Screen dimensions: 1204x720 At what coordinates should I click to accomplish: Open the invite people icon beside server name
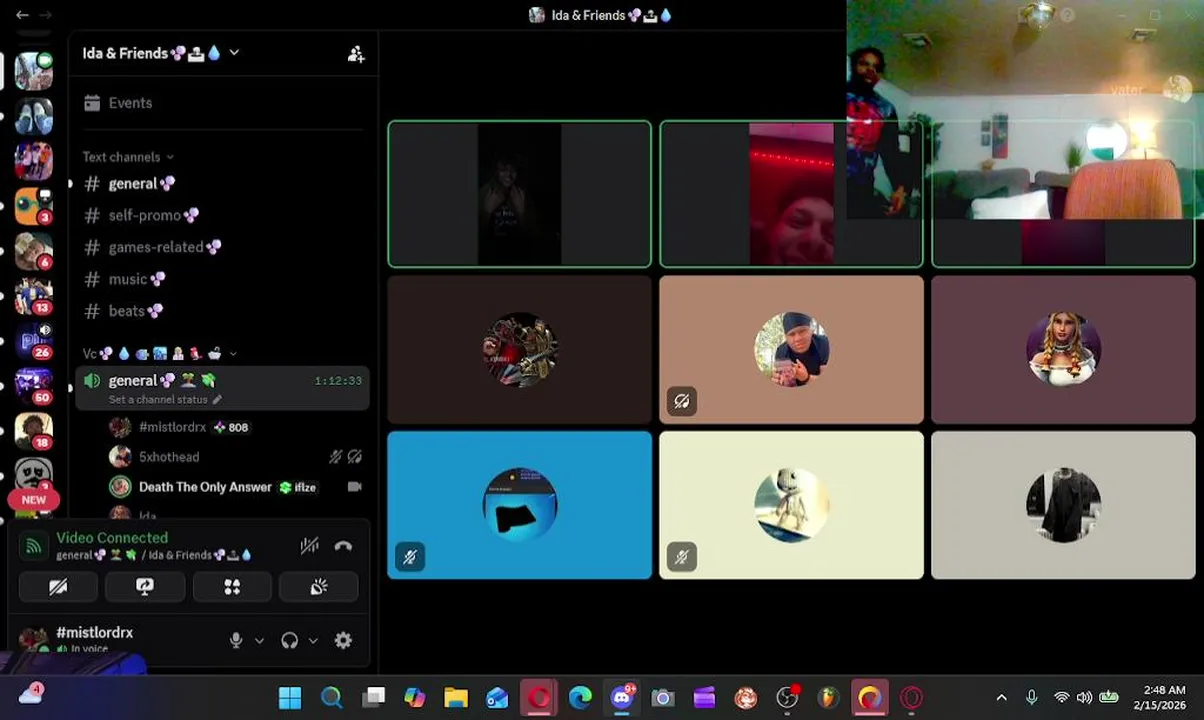click(356, 54)
